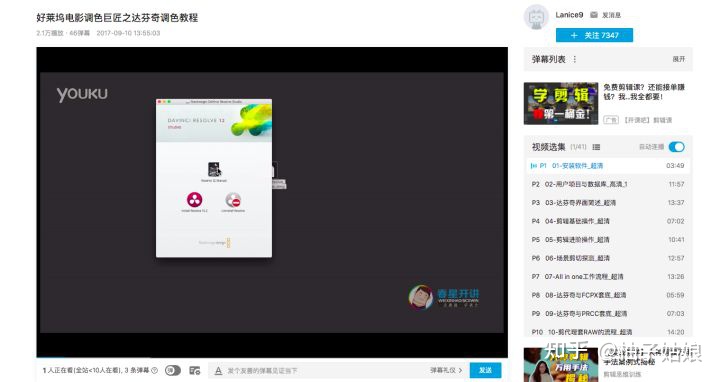Select episode P9 09-达芬奇与PRCC套底_超清
The height and width of the screenshot is (382, 720).
point(608,314)
